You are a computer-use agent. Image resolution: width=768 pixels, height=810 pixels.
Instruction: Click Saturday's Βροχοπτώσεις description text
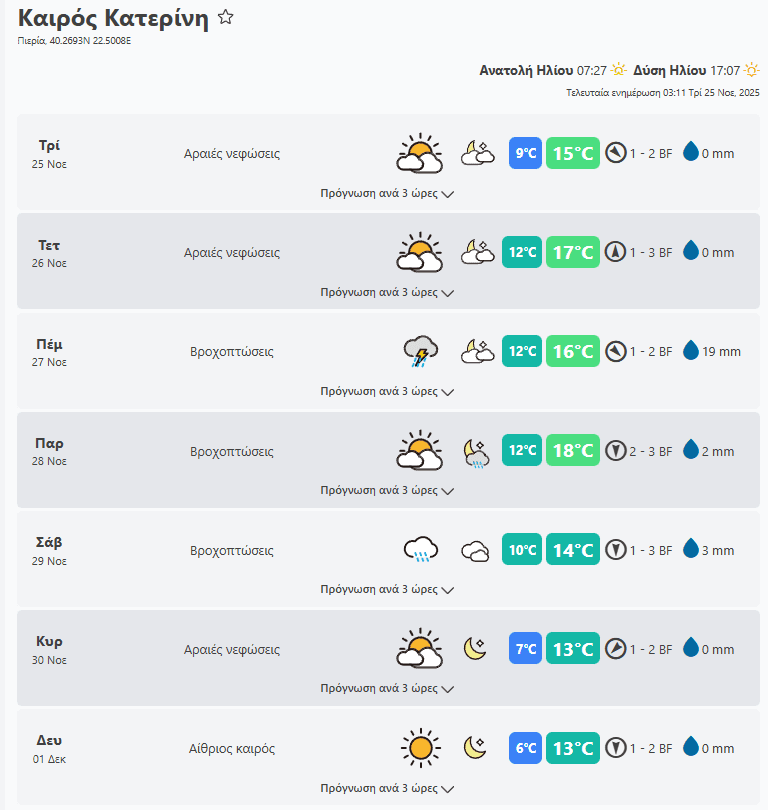pos(232,550)
